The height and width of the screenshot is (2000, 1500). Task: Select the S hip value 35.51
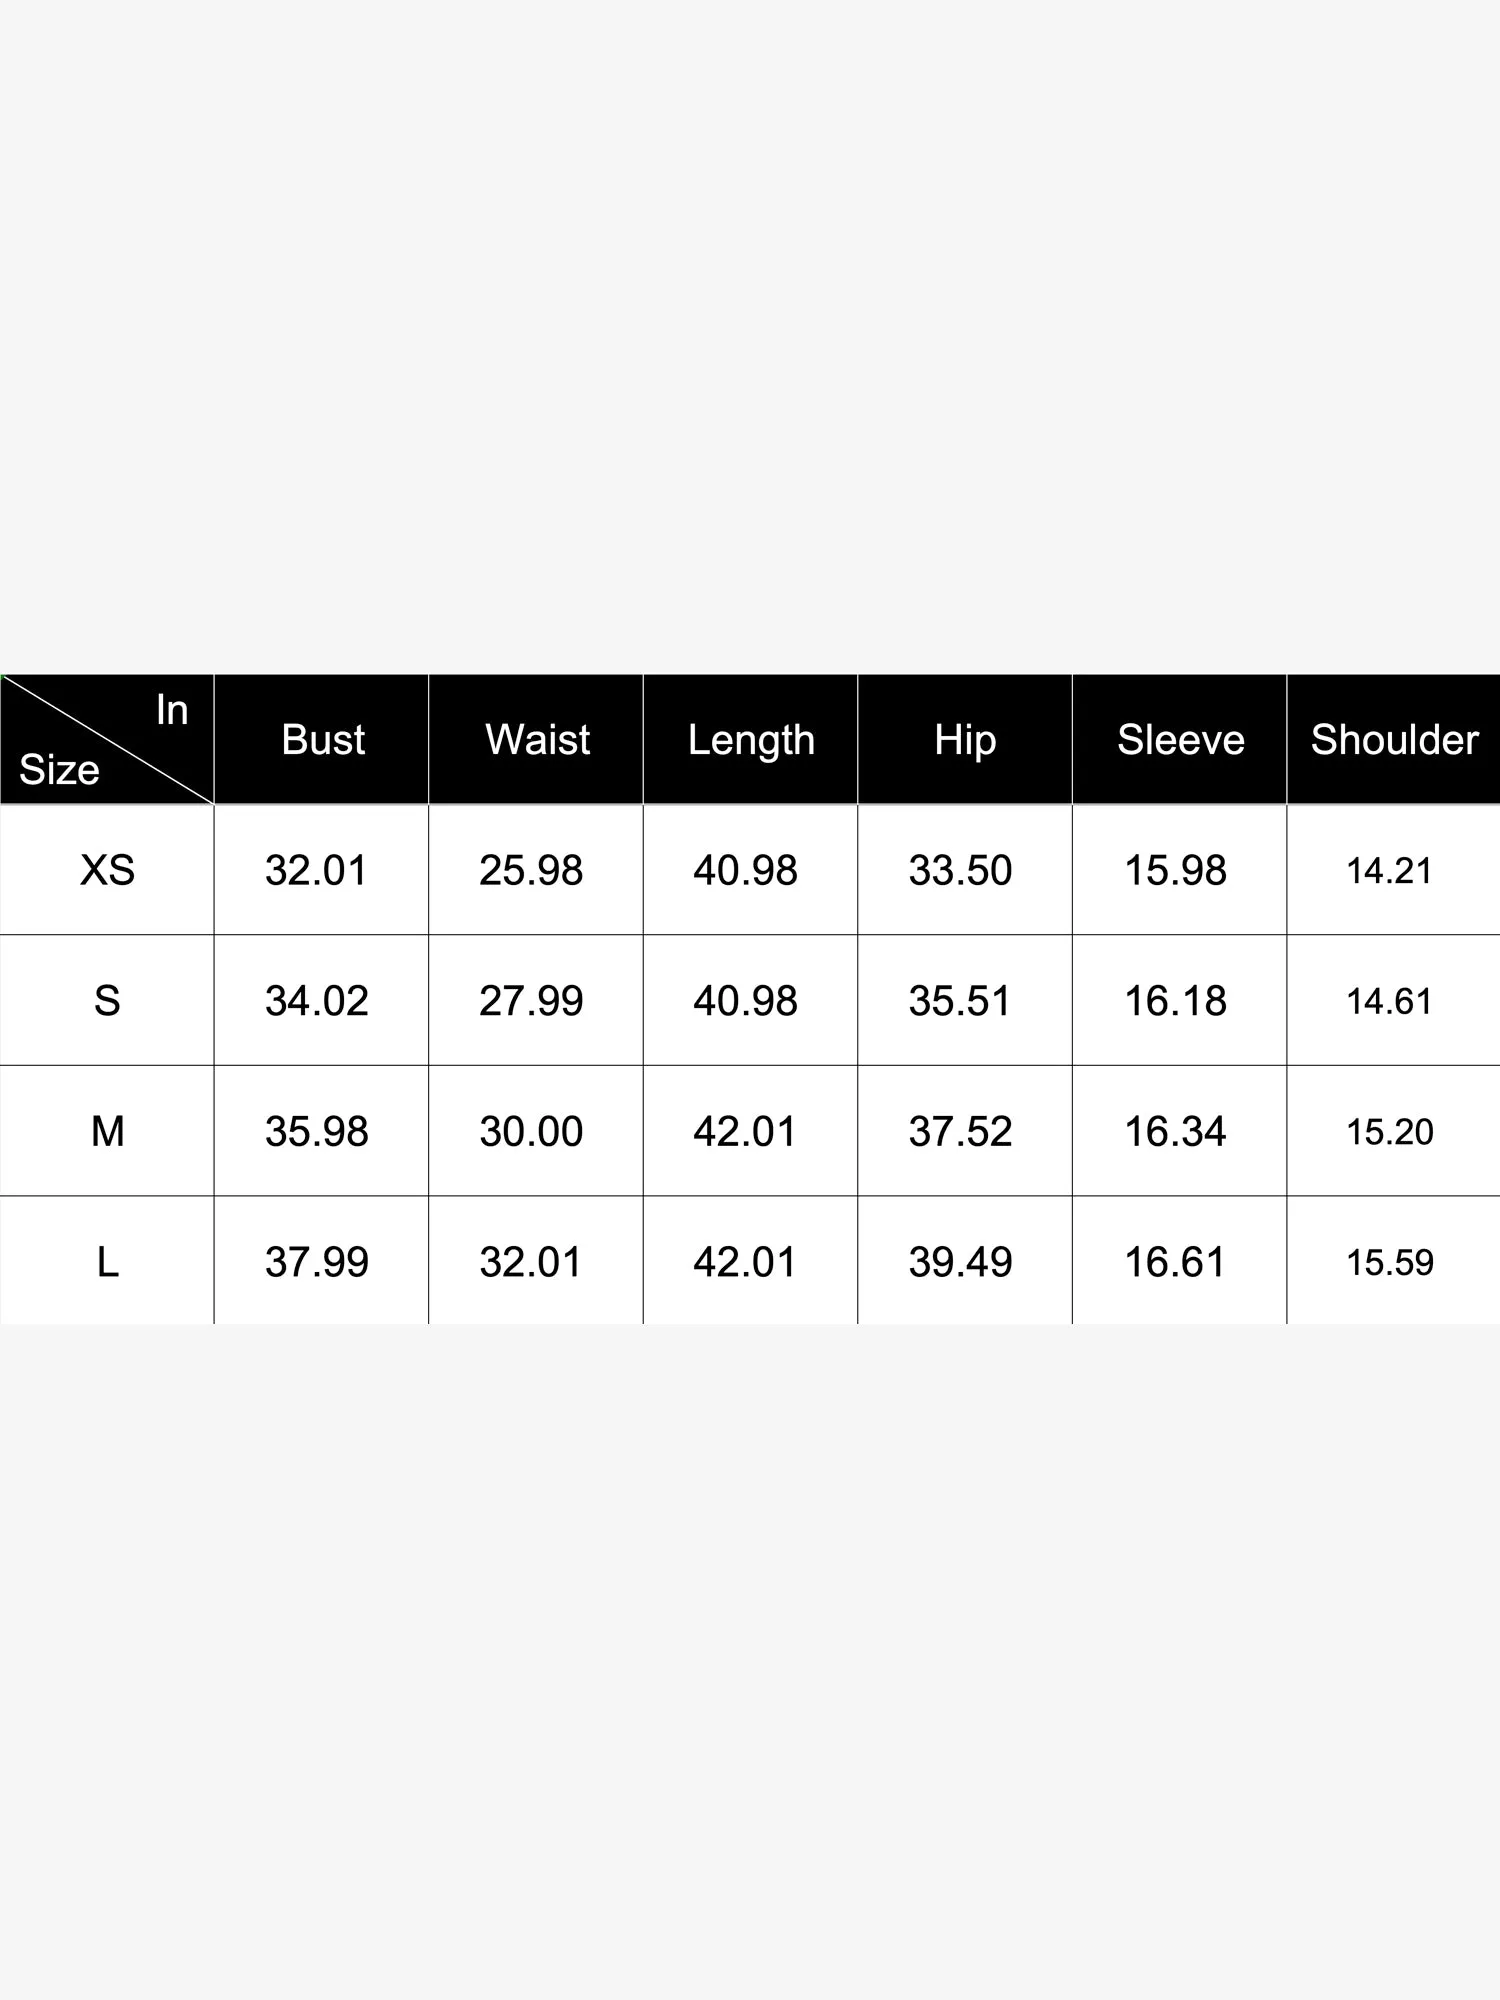[x=960, y=1001]
